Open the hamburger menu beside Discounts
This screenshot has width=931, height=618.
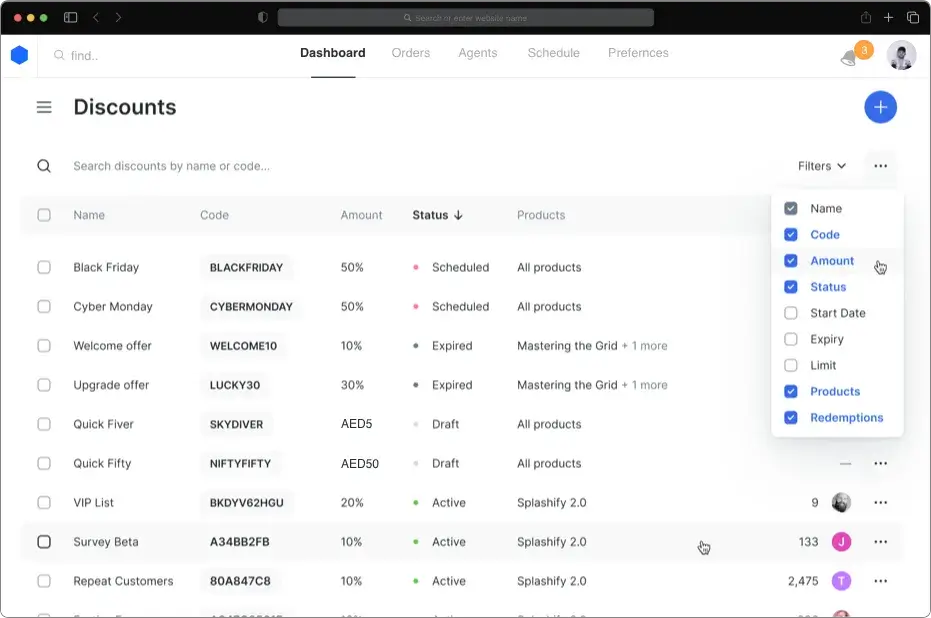(x=44, y=107)
